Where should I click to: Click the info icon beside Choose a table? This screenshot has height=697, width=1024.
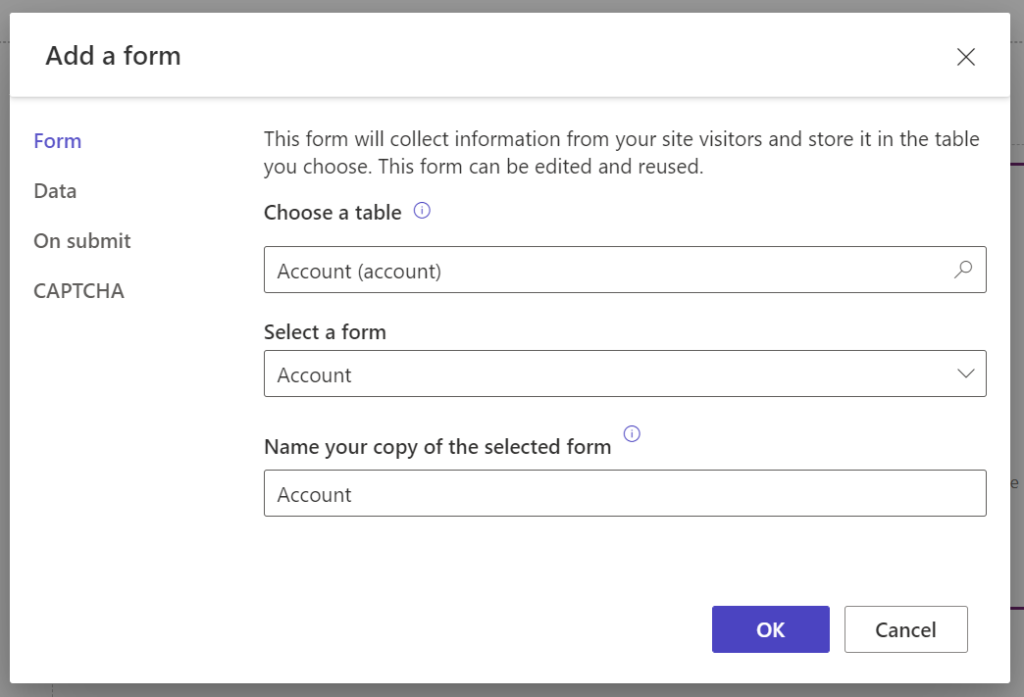click(x=422, y=210)
